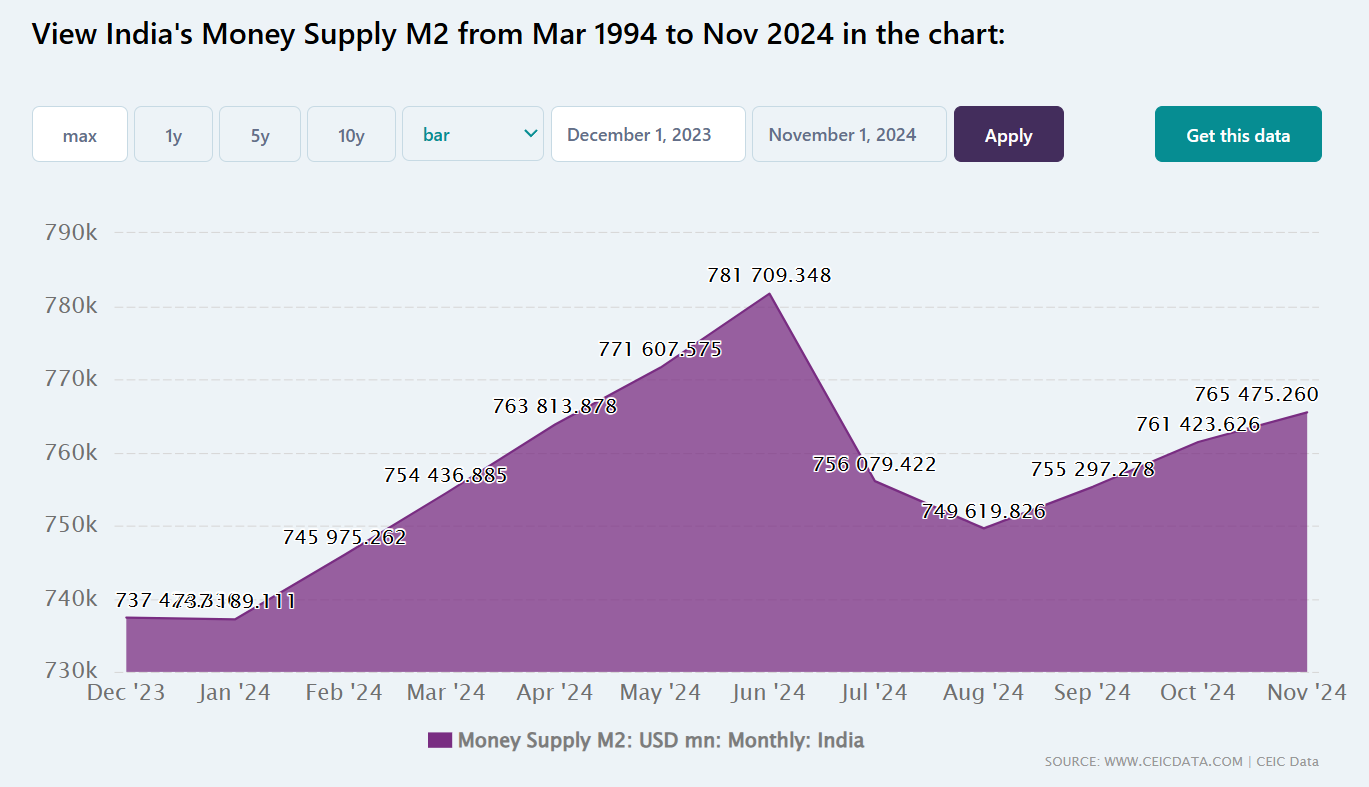Click the November 1, 2024 end date field
Viewport: 1369px width, 787px height.
click(x=849, y=134)
